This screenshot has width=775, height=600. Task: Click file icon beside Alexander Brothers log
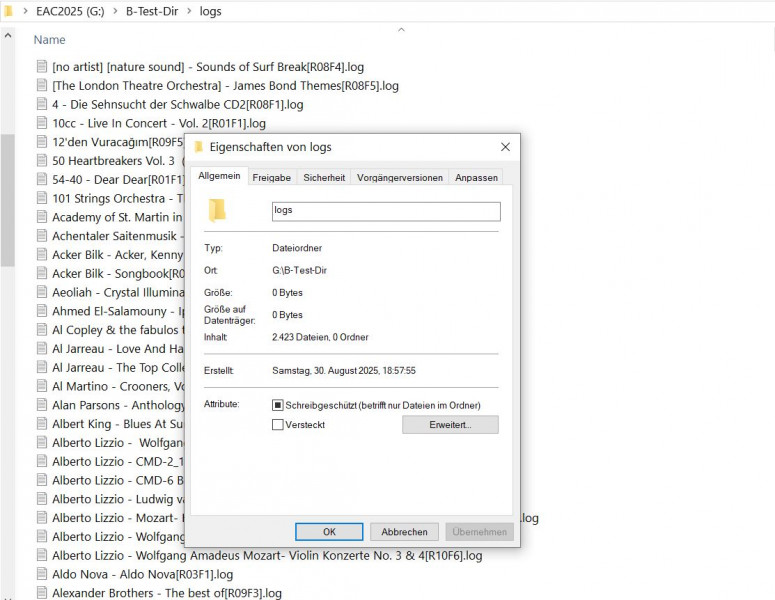(x=41, y=593)
